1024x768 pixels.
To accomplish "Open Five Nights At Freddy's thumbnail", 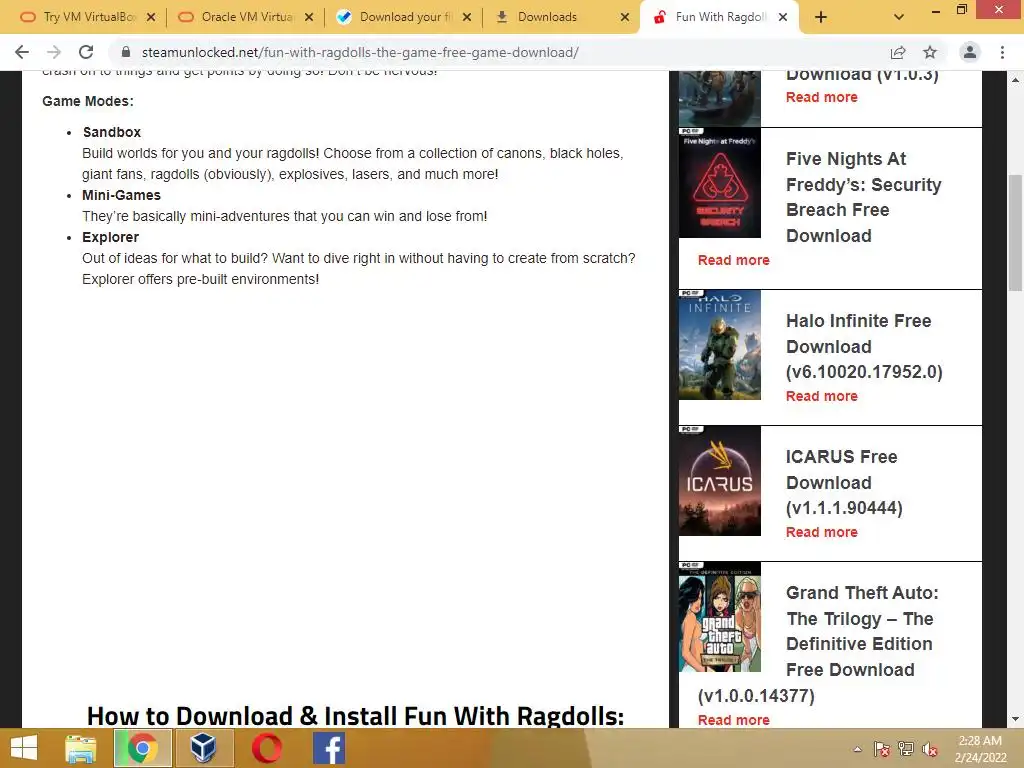I will pyautogui.click(x=720, y=183).
